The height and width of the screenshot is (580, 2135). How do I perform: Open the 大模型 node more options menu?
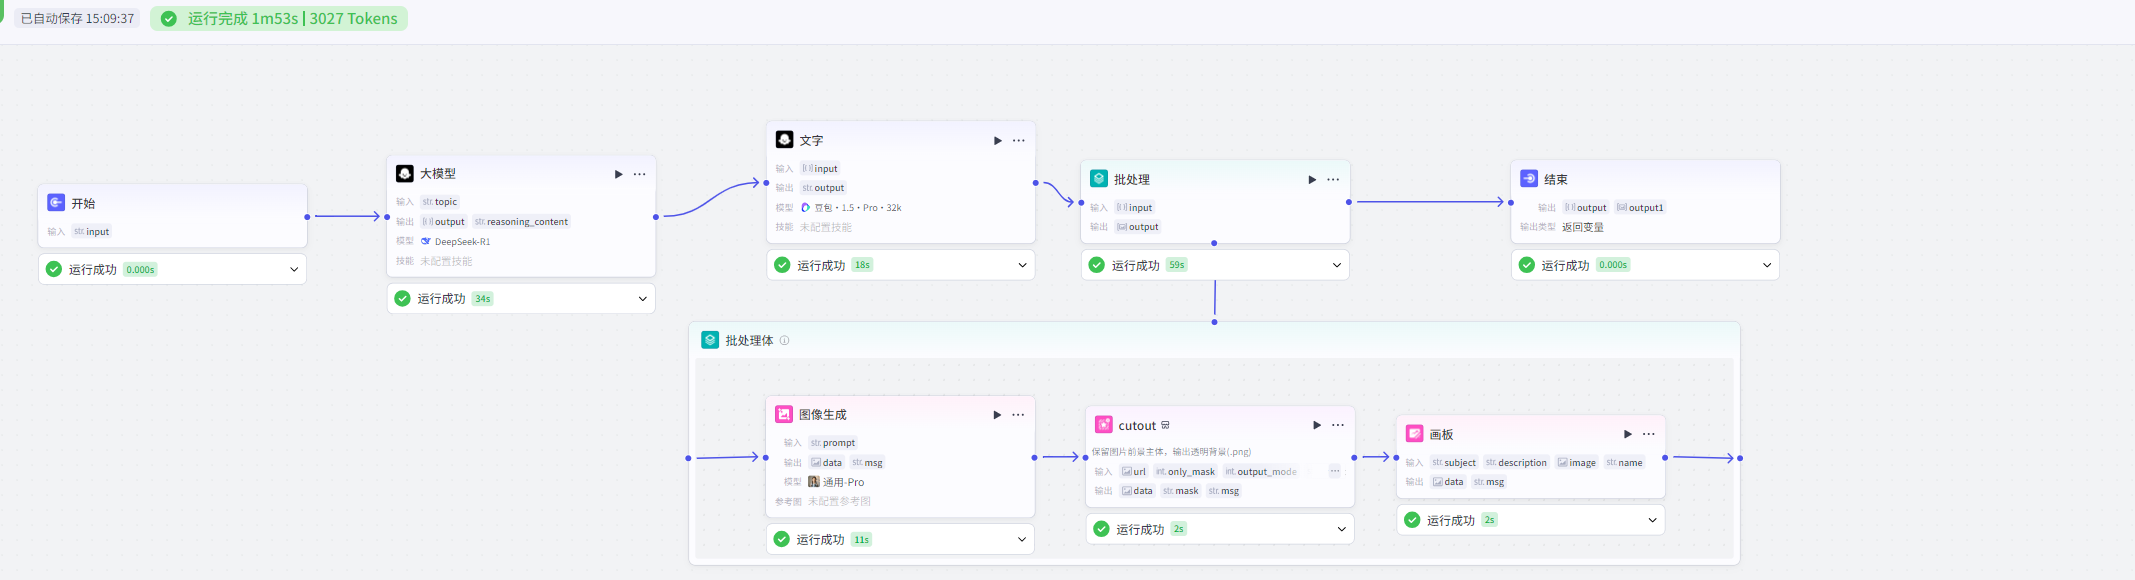tap(640, 174)
